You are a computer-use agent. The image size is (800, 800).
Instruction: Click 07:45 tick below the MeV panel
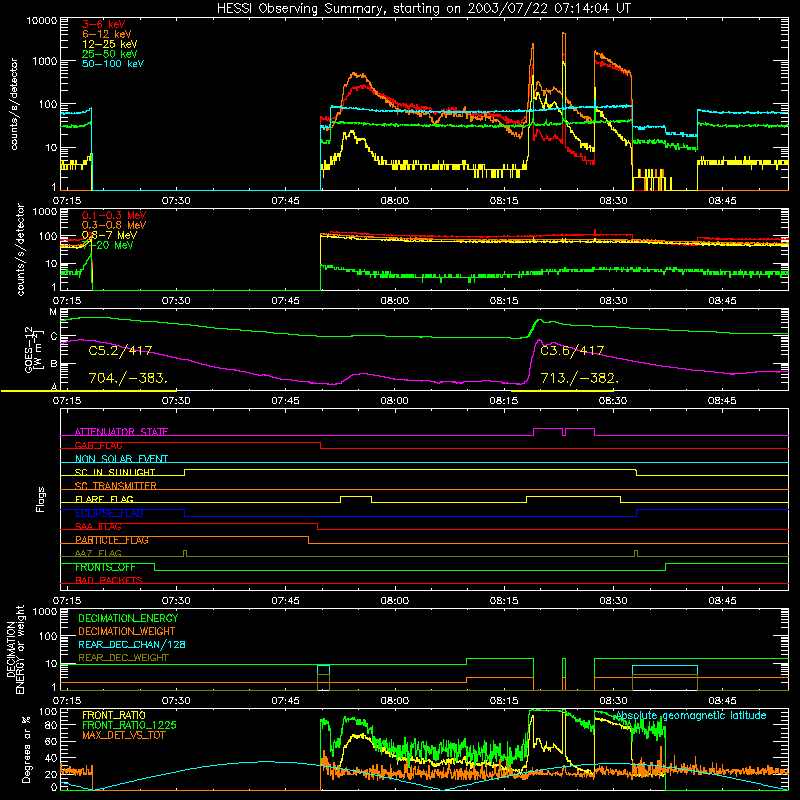[285, 301]
